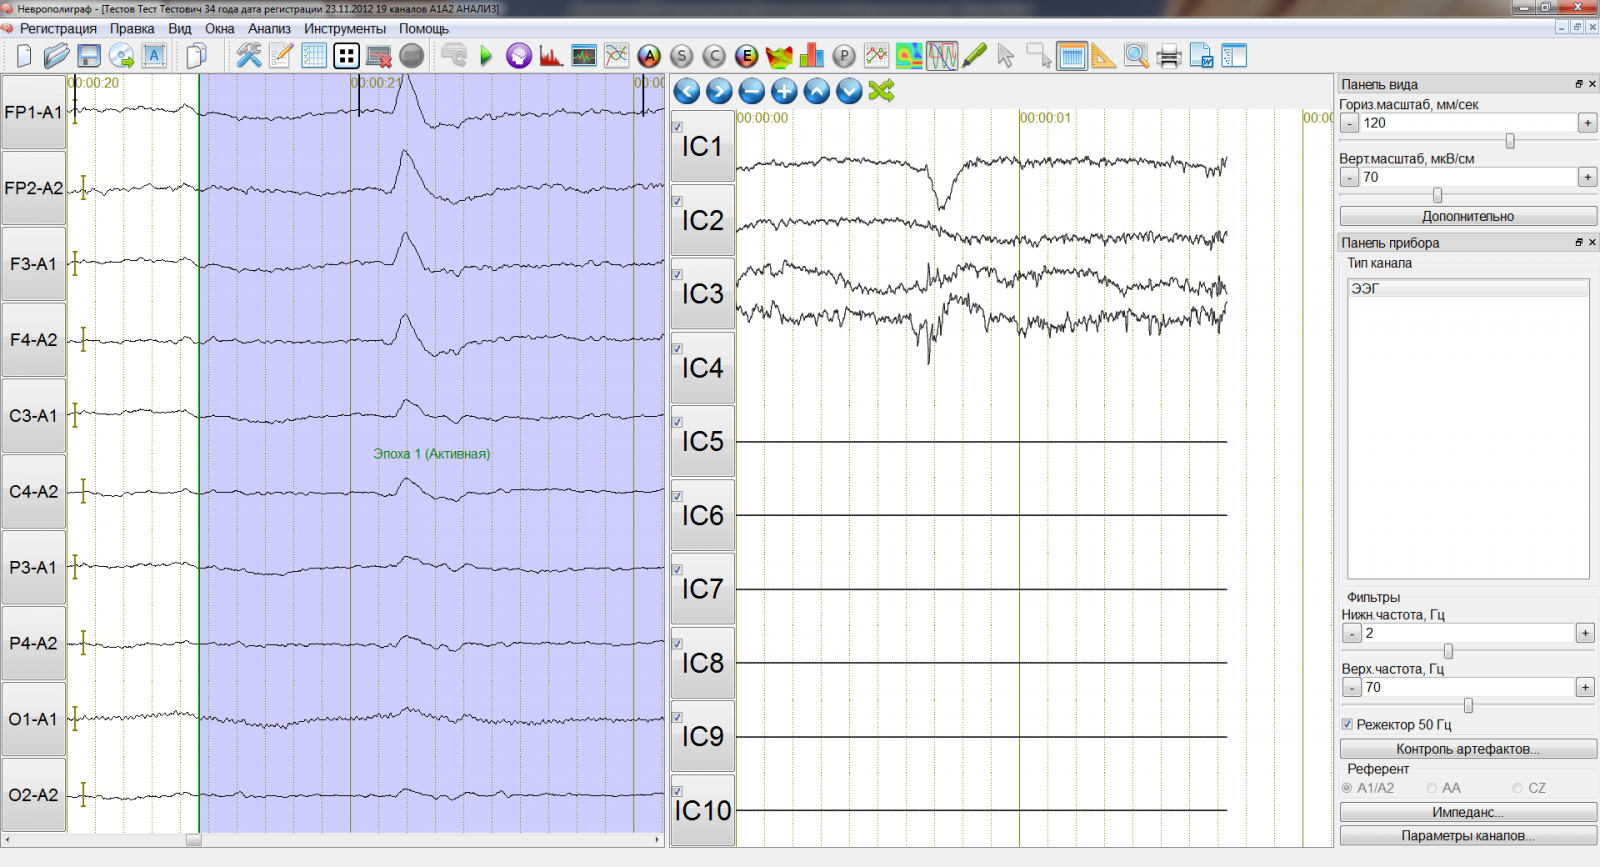
Task: Uncheck the IC1 component checkbox
Action: [678, 127]
